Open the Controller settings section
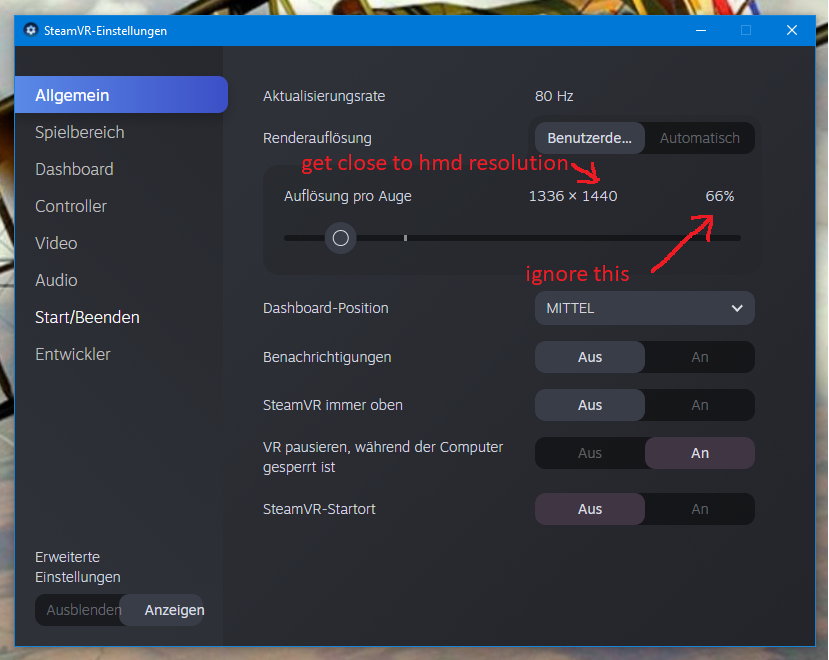The width and height of the screenshot is (829, 660). pyautogui.click(x=70, y=205)
